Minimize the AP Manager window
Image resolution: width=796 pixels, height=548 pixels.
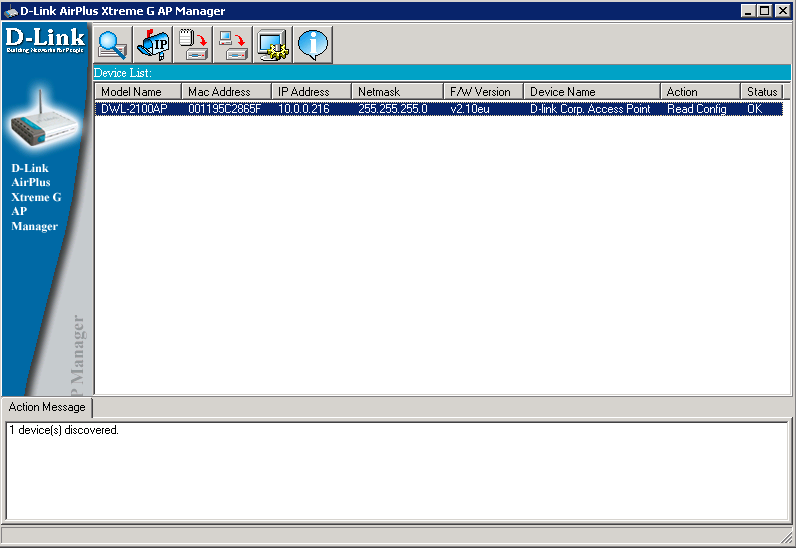[748, 11]
